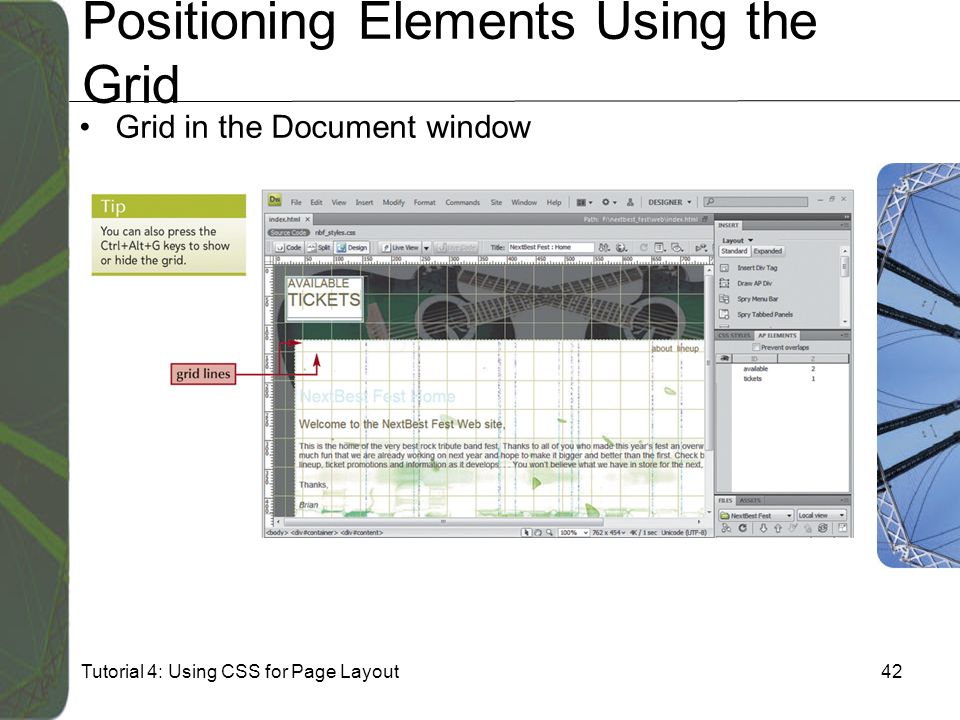Click the Title field showing NextBest Fest : Home
Image resolution: width=960 pixels, height=720 pixels.
(x=551, y=247)
